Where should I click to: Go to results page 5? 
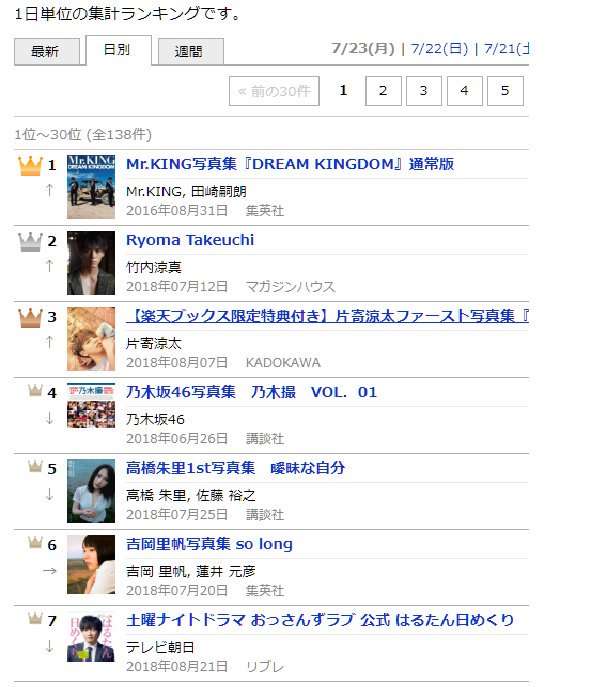tap(505, 91)
